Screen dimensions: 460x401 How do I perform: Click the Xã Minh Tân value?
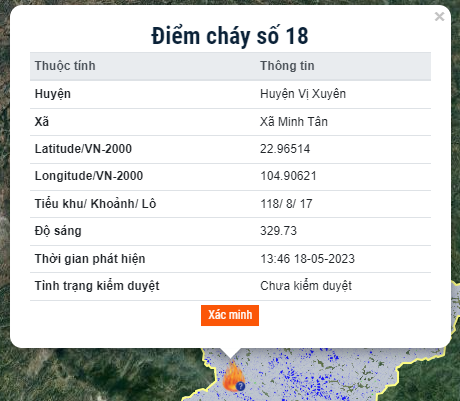click(294, 122)
